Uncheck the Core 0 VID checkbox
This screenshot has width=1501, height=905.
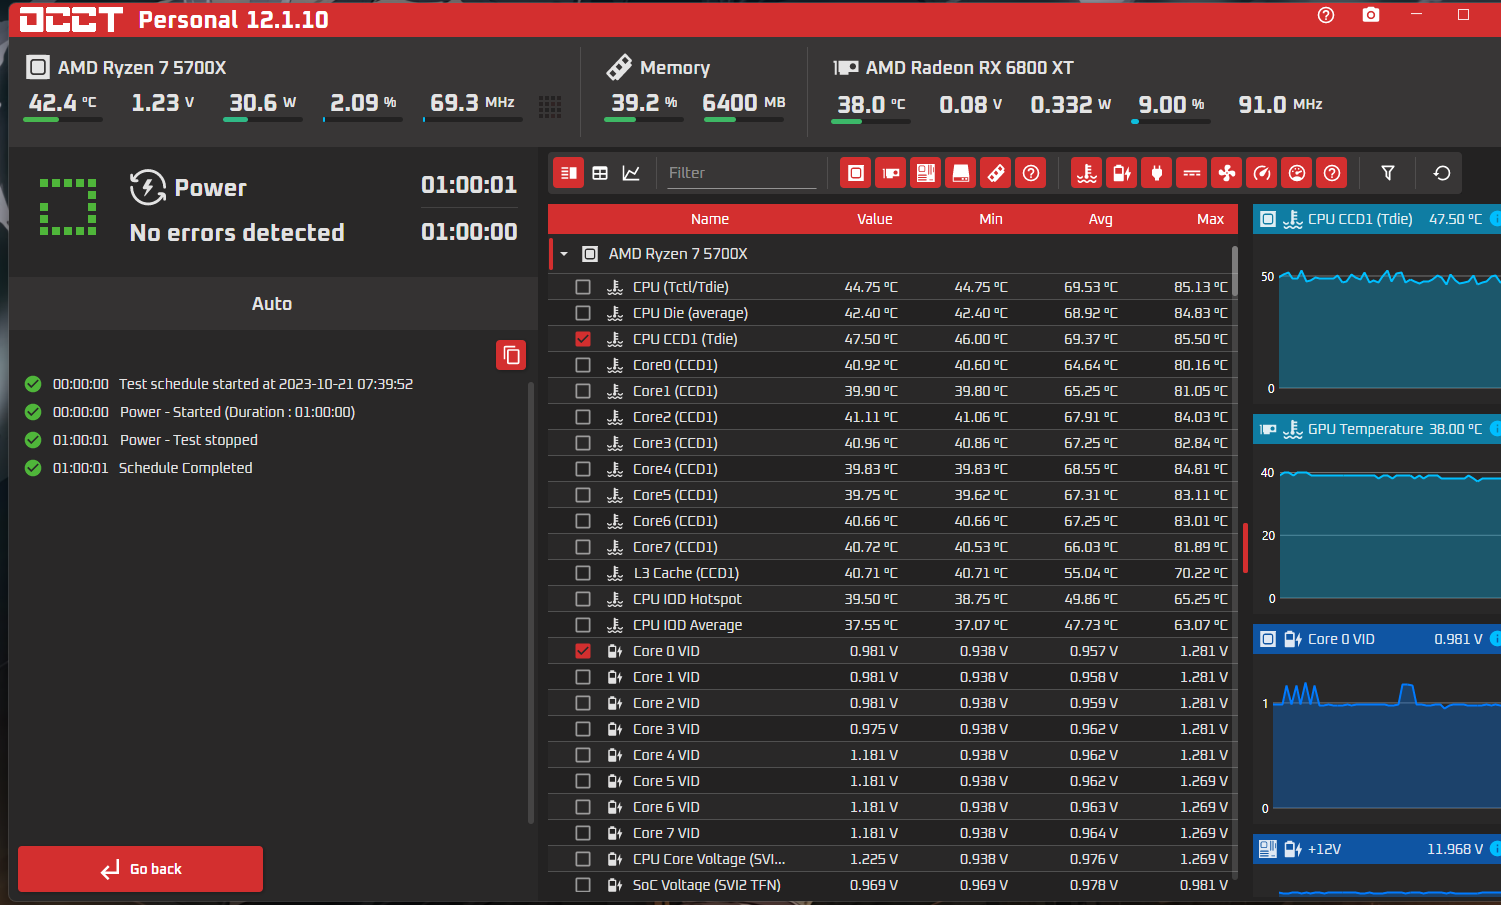tap(583, 651)
